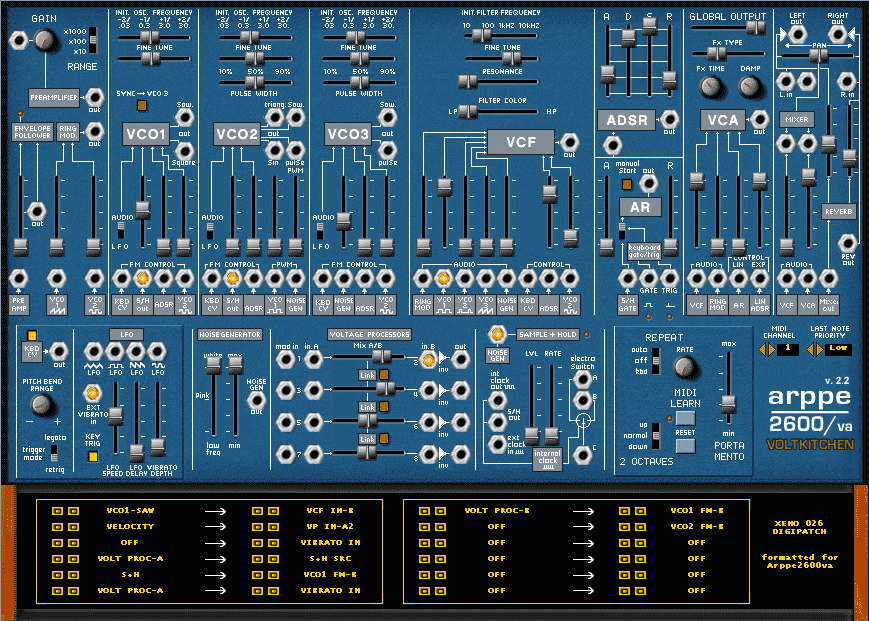Image resolution: width=869 pixels, height=621 pixels.
Task: Click the Damp knob
Action: click(x=749, y=86)
